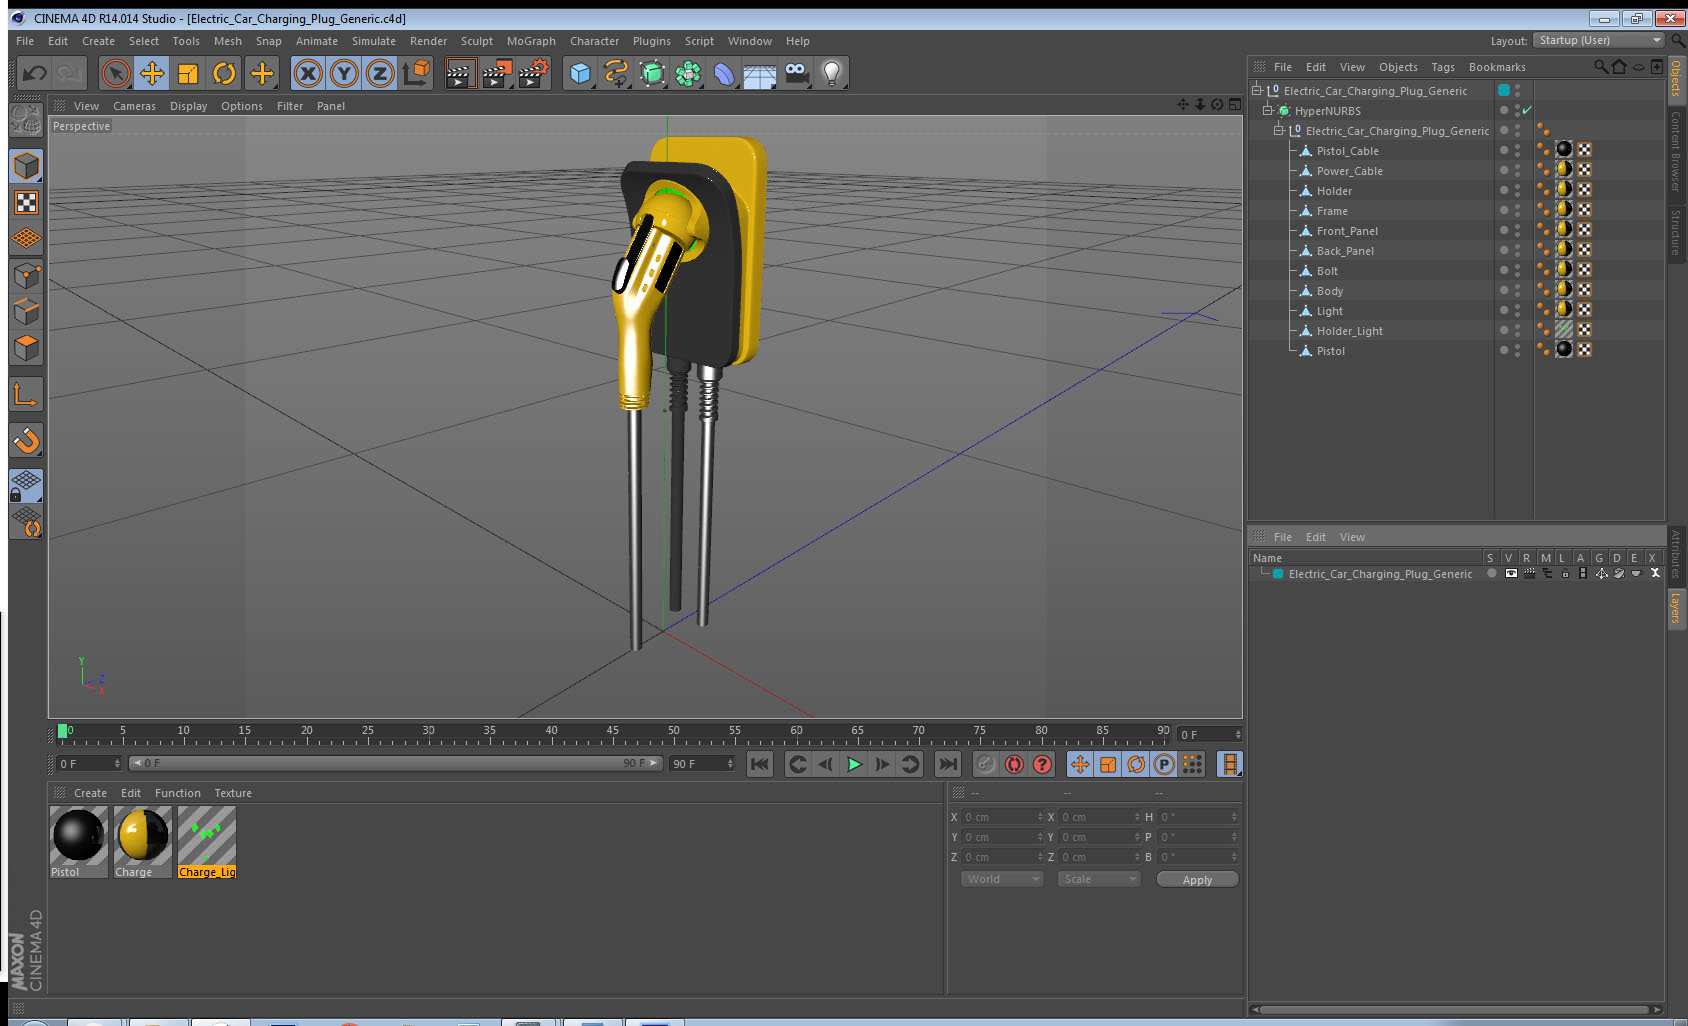
Task: Select Edges mode in left palette
Action: tap(26, 312)
